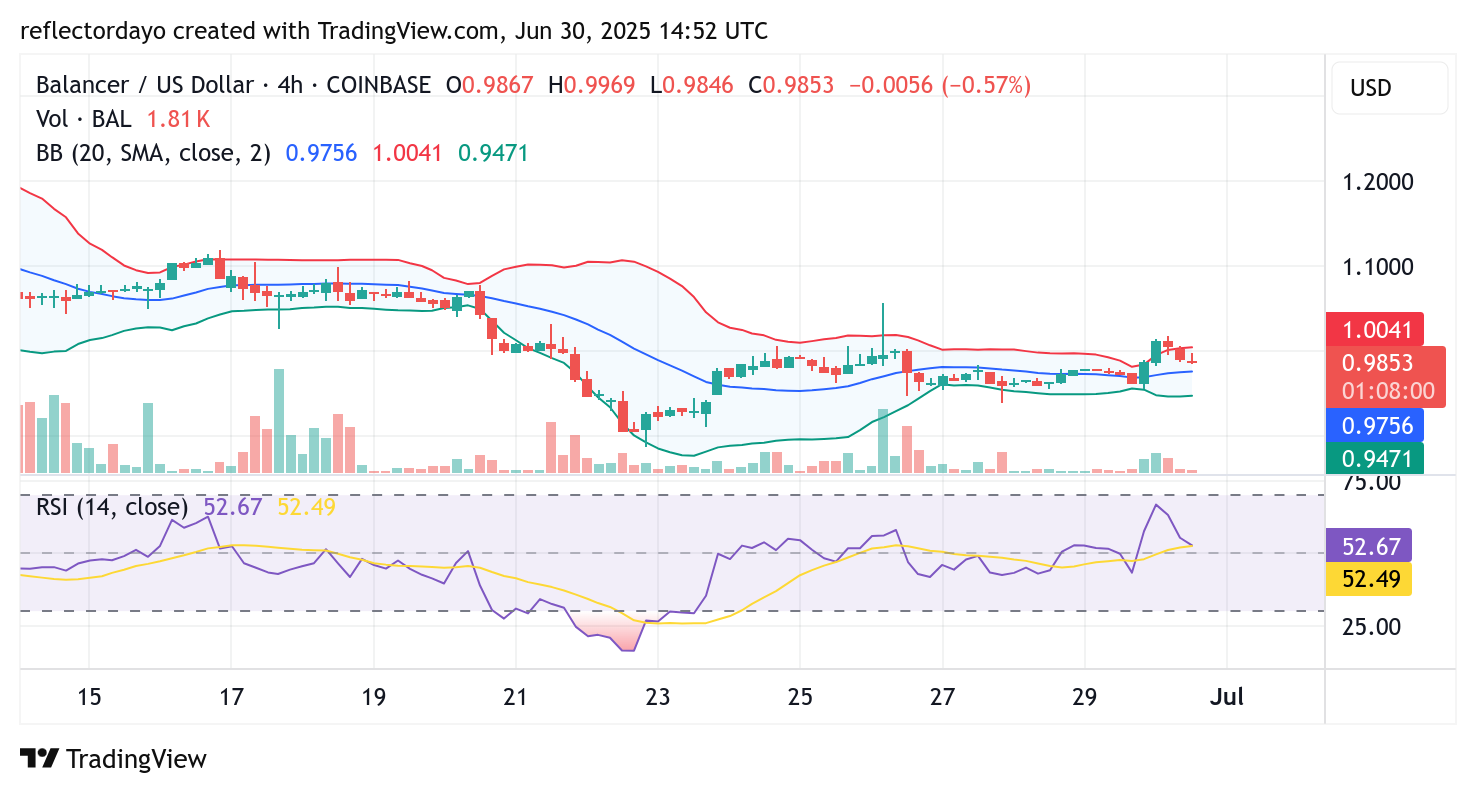Image resolution: width=1476 pixels, height=794 pixels.
Task: Click the yellow RSI MA value 52.49 in legend
Action: [307, 507]
